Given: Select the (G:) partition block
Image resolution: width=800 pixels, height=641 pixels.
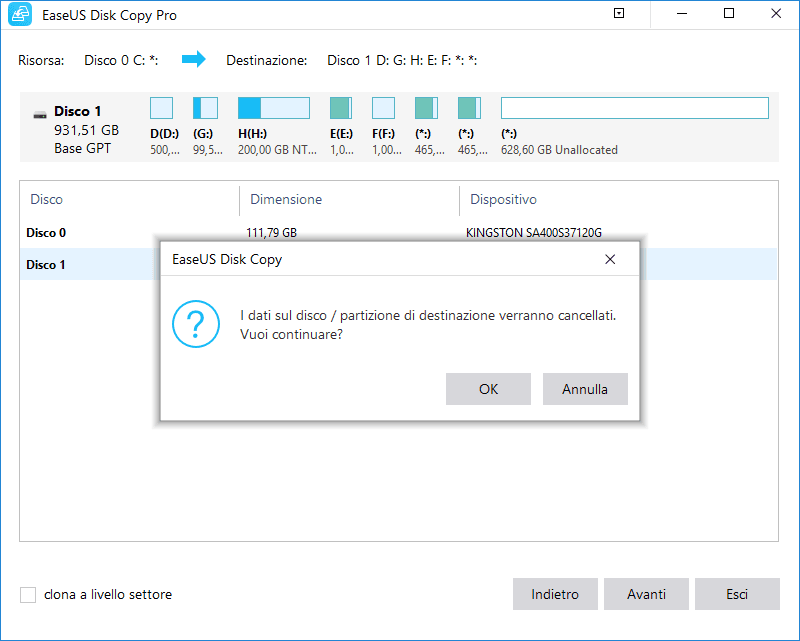Looking at the screenshot, I should point(205,108).
